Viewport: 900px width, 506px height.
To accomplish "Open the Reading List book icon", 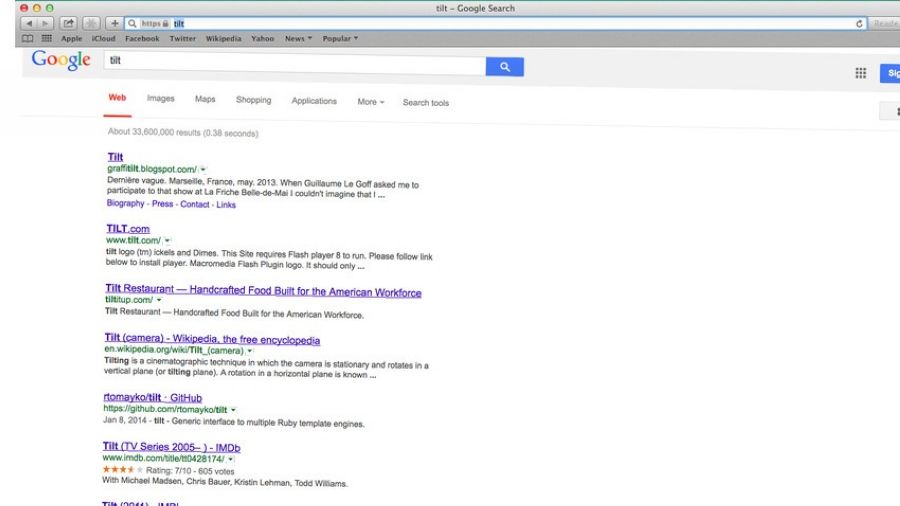I will [27, 38].
